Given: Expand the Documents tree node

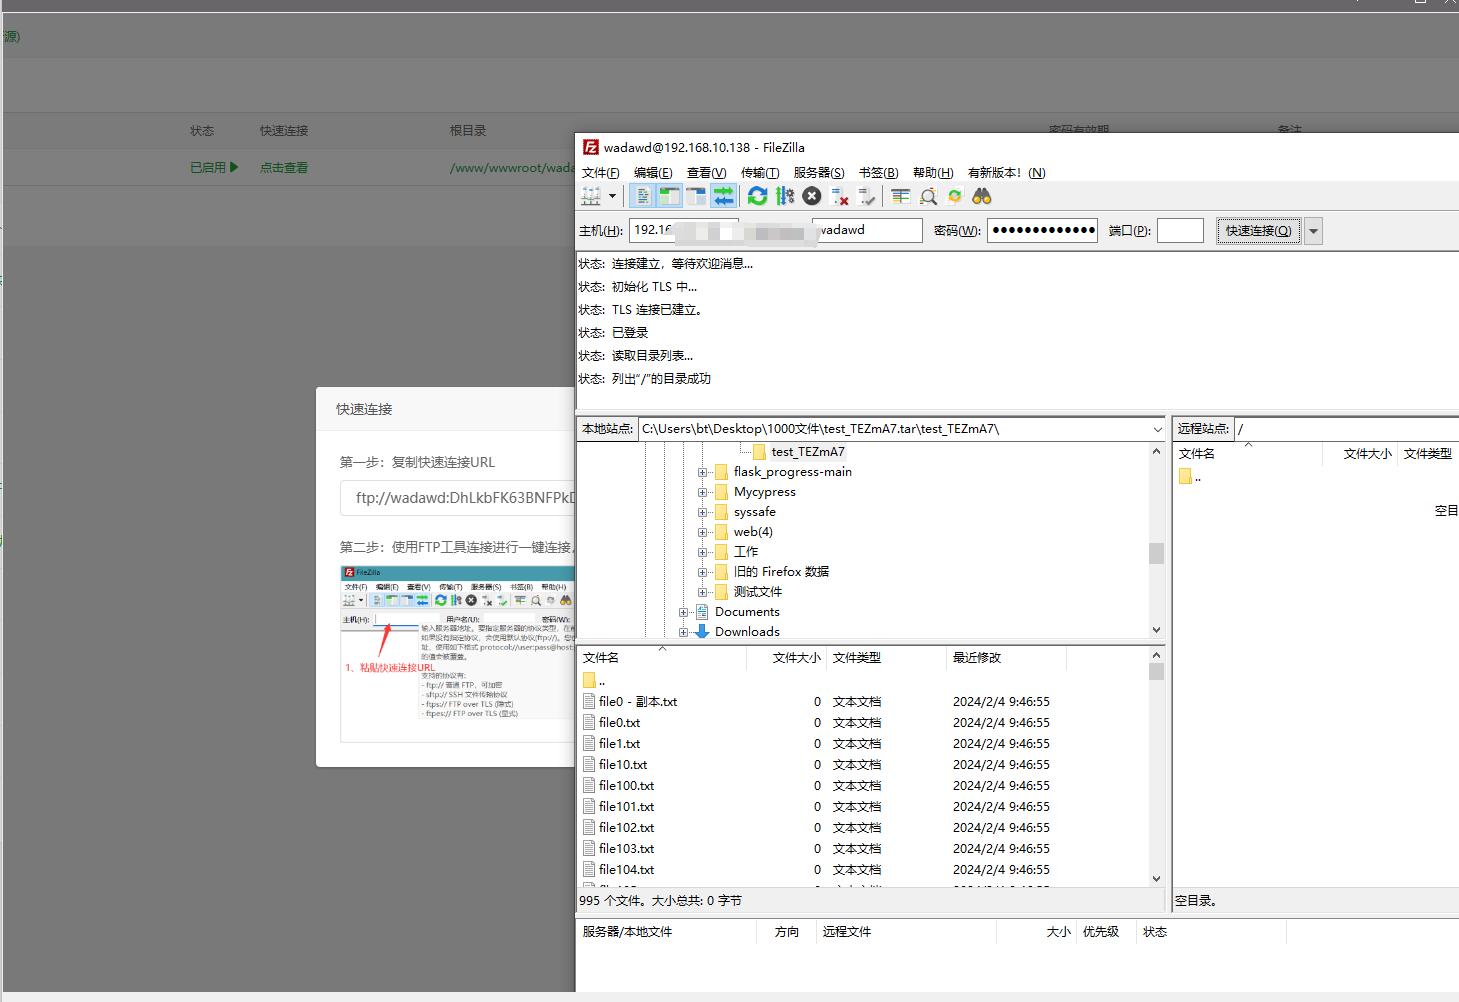Looking at the screenshot, I should point(683,612).
